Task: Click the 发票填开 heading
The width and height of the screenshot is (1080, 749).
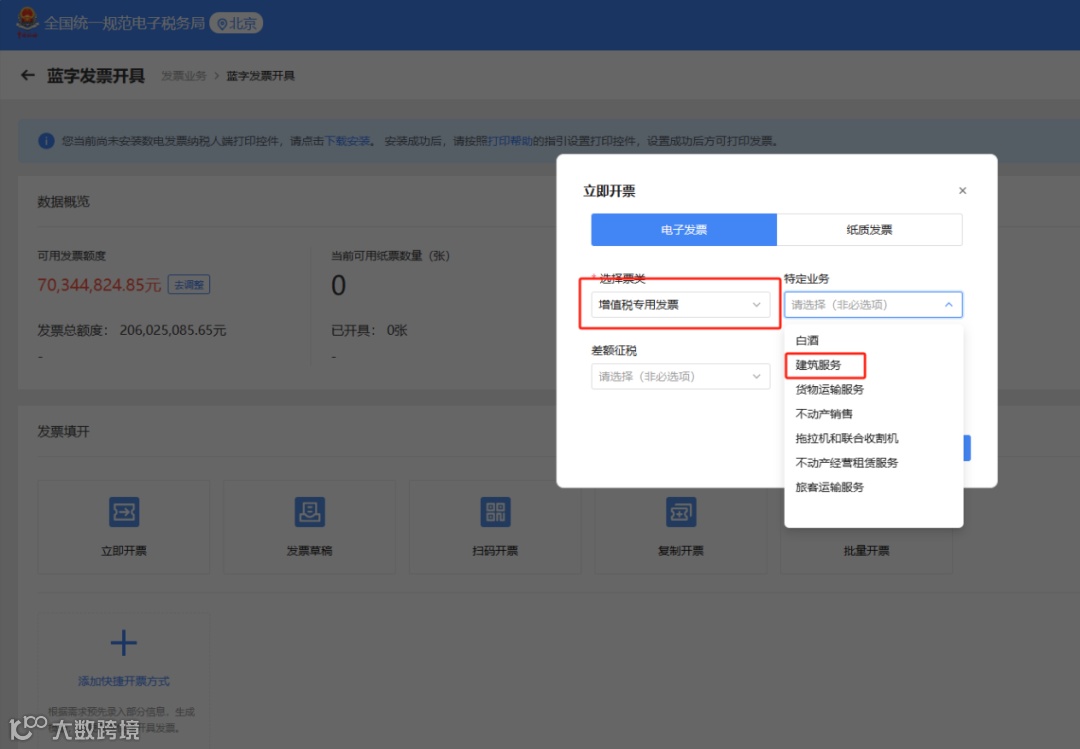Action: point(63,431)
